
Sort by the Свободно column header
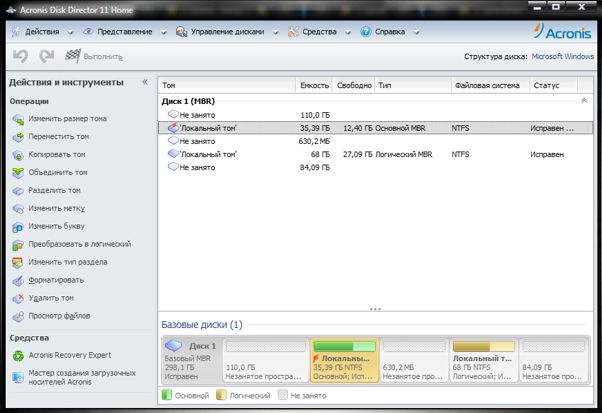point(354,85)
